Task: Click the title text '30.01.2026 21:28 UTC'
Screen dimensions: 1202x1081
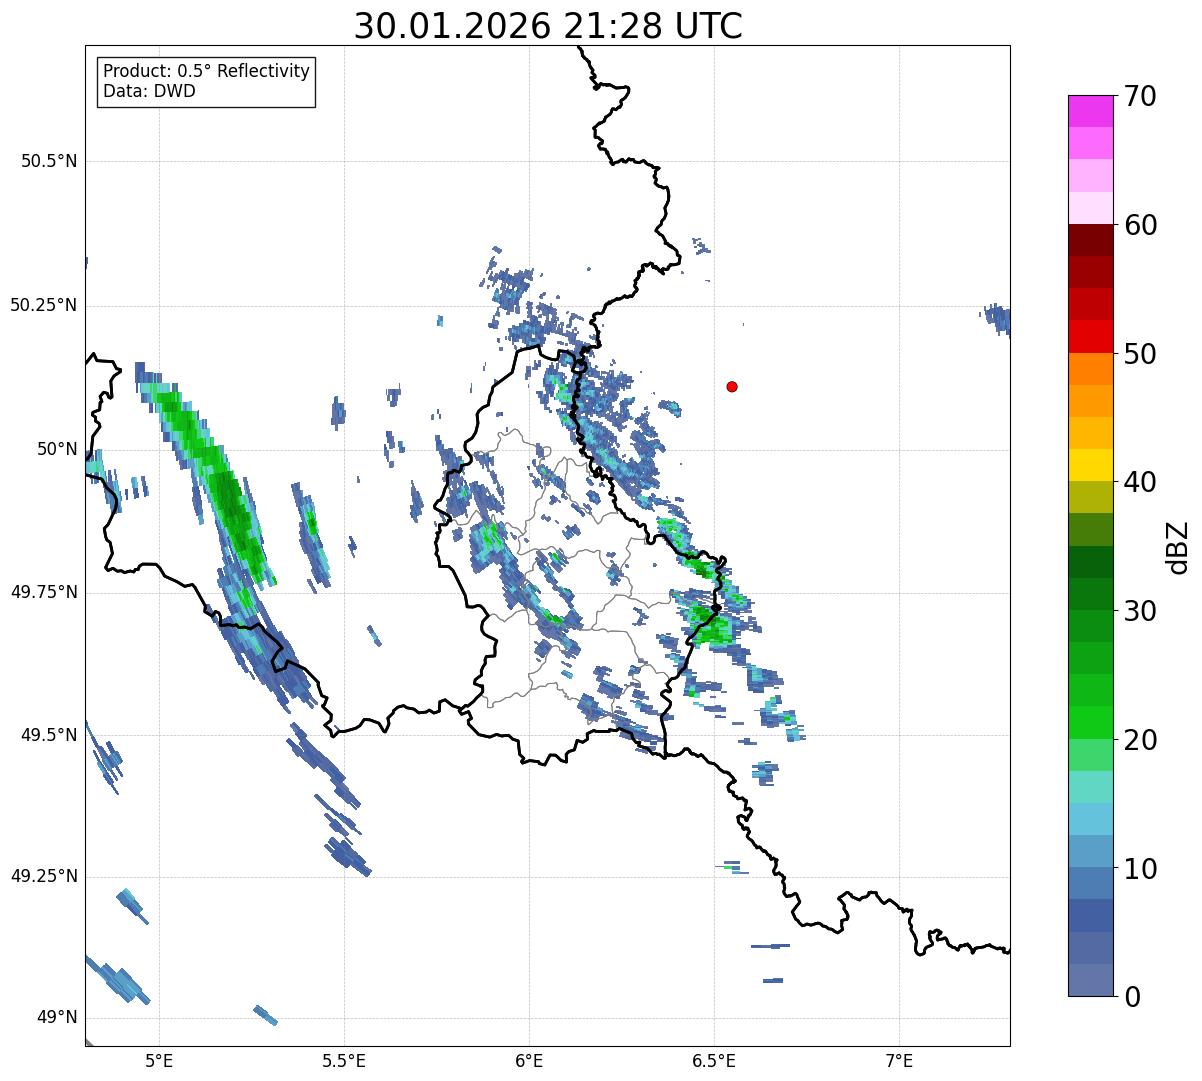Action: (x=548, y=26)
